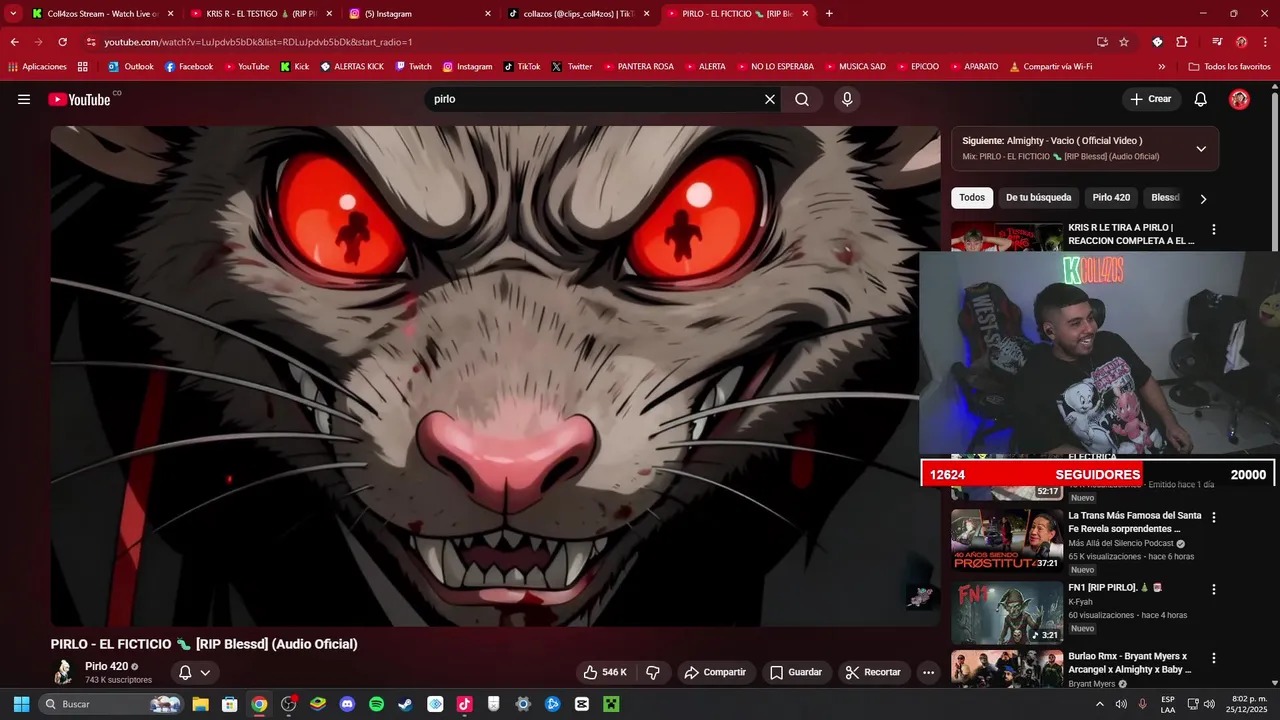Screen dimensions: 1280x720
Task: Bookmark this page with the star
Action: pyautogui.click(x=1124, y=42)
